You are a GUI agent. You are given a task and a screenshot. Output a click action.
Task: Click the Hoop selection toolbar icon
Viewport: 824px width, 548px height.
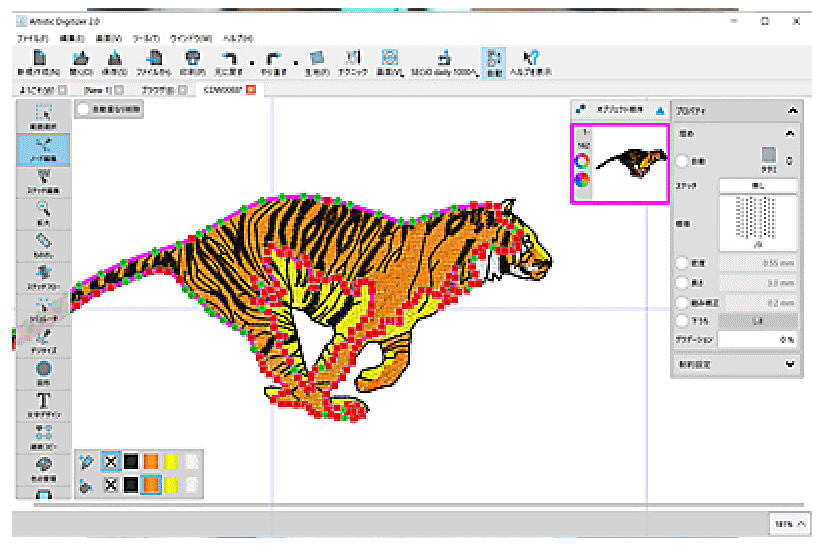click(x=389, y=58)
